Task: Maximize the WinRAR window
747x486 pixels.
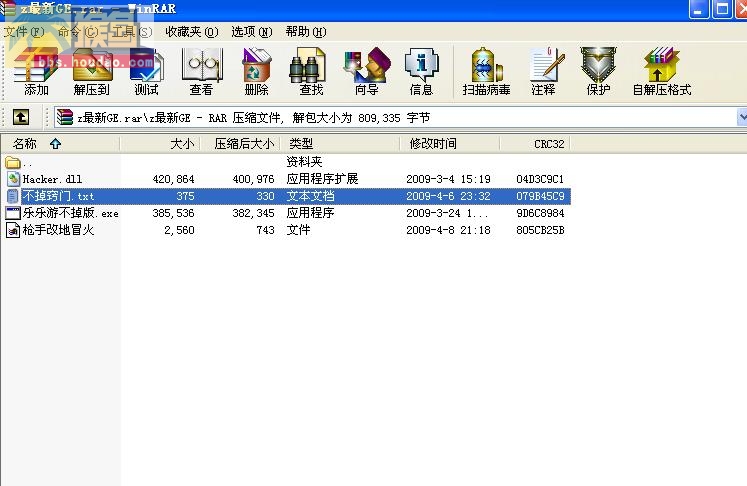Action: pos(722,10)
